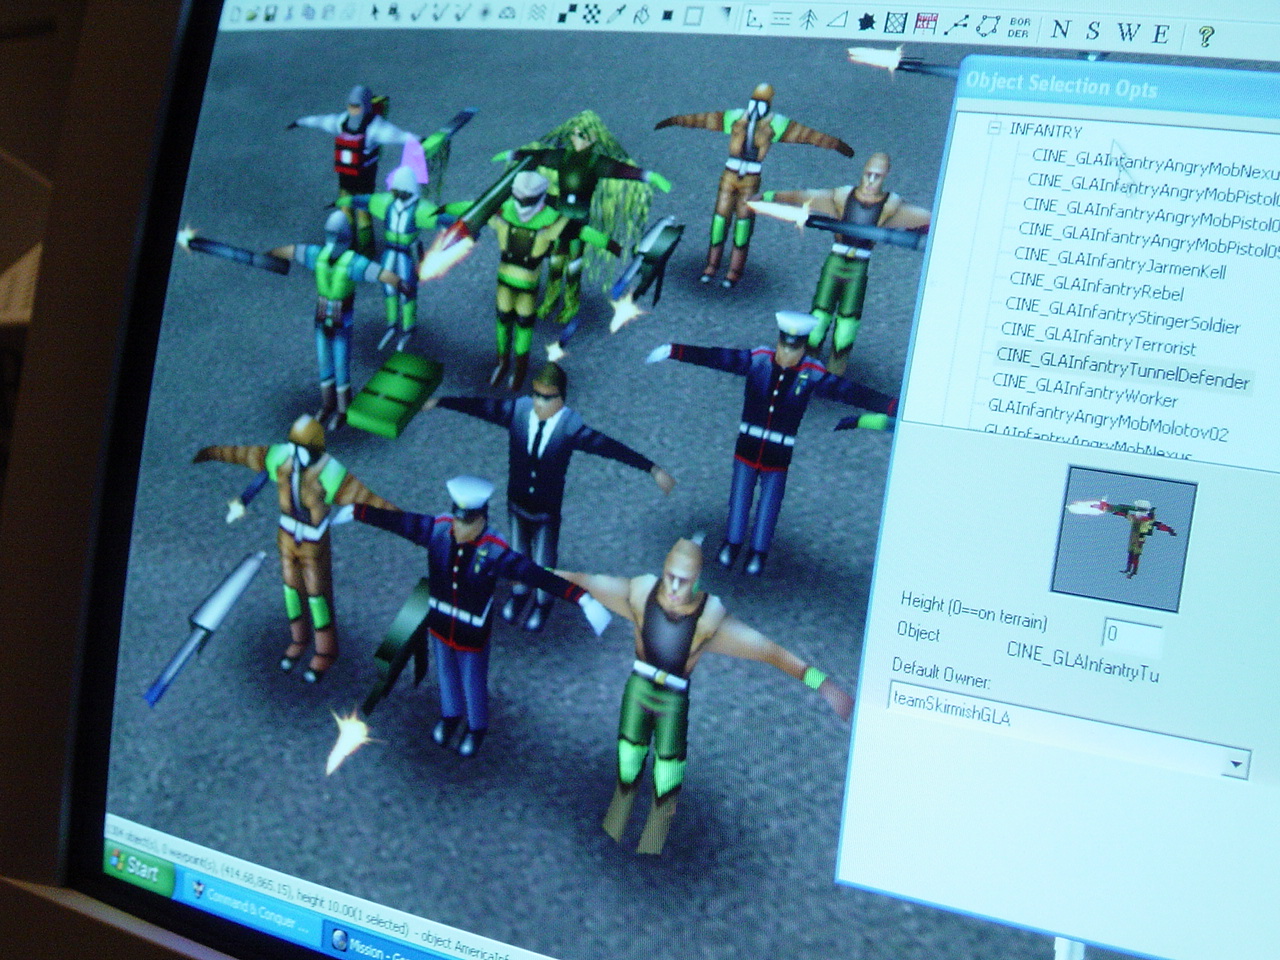Select CINE_GLAInfantryTunnelDefender in the list
This screenshot has height=960, width=1280.
1123,368
